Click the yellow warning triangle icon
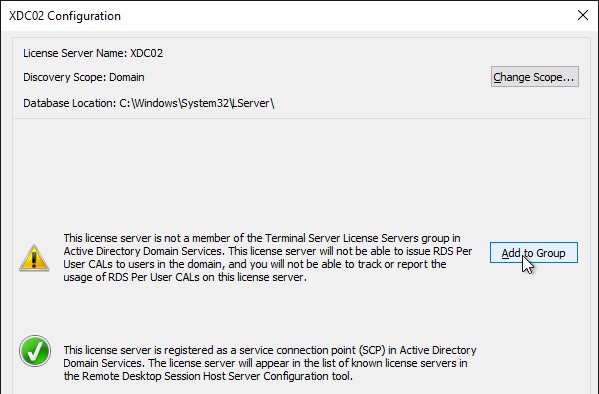The image size is (599, 394). tap(34, 258)
